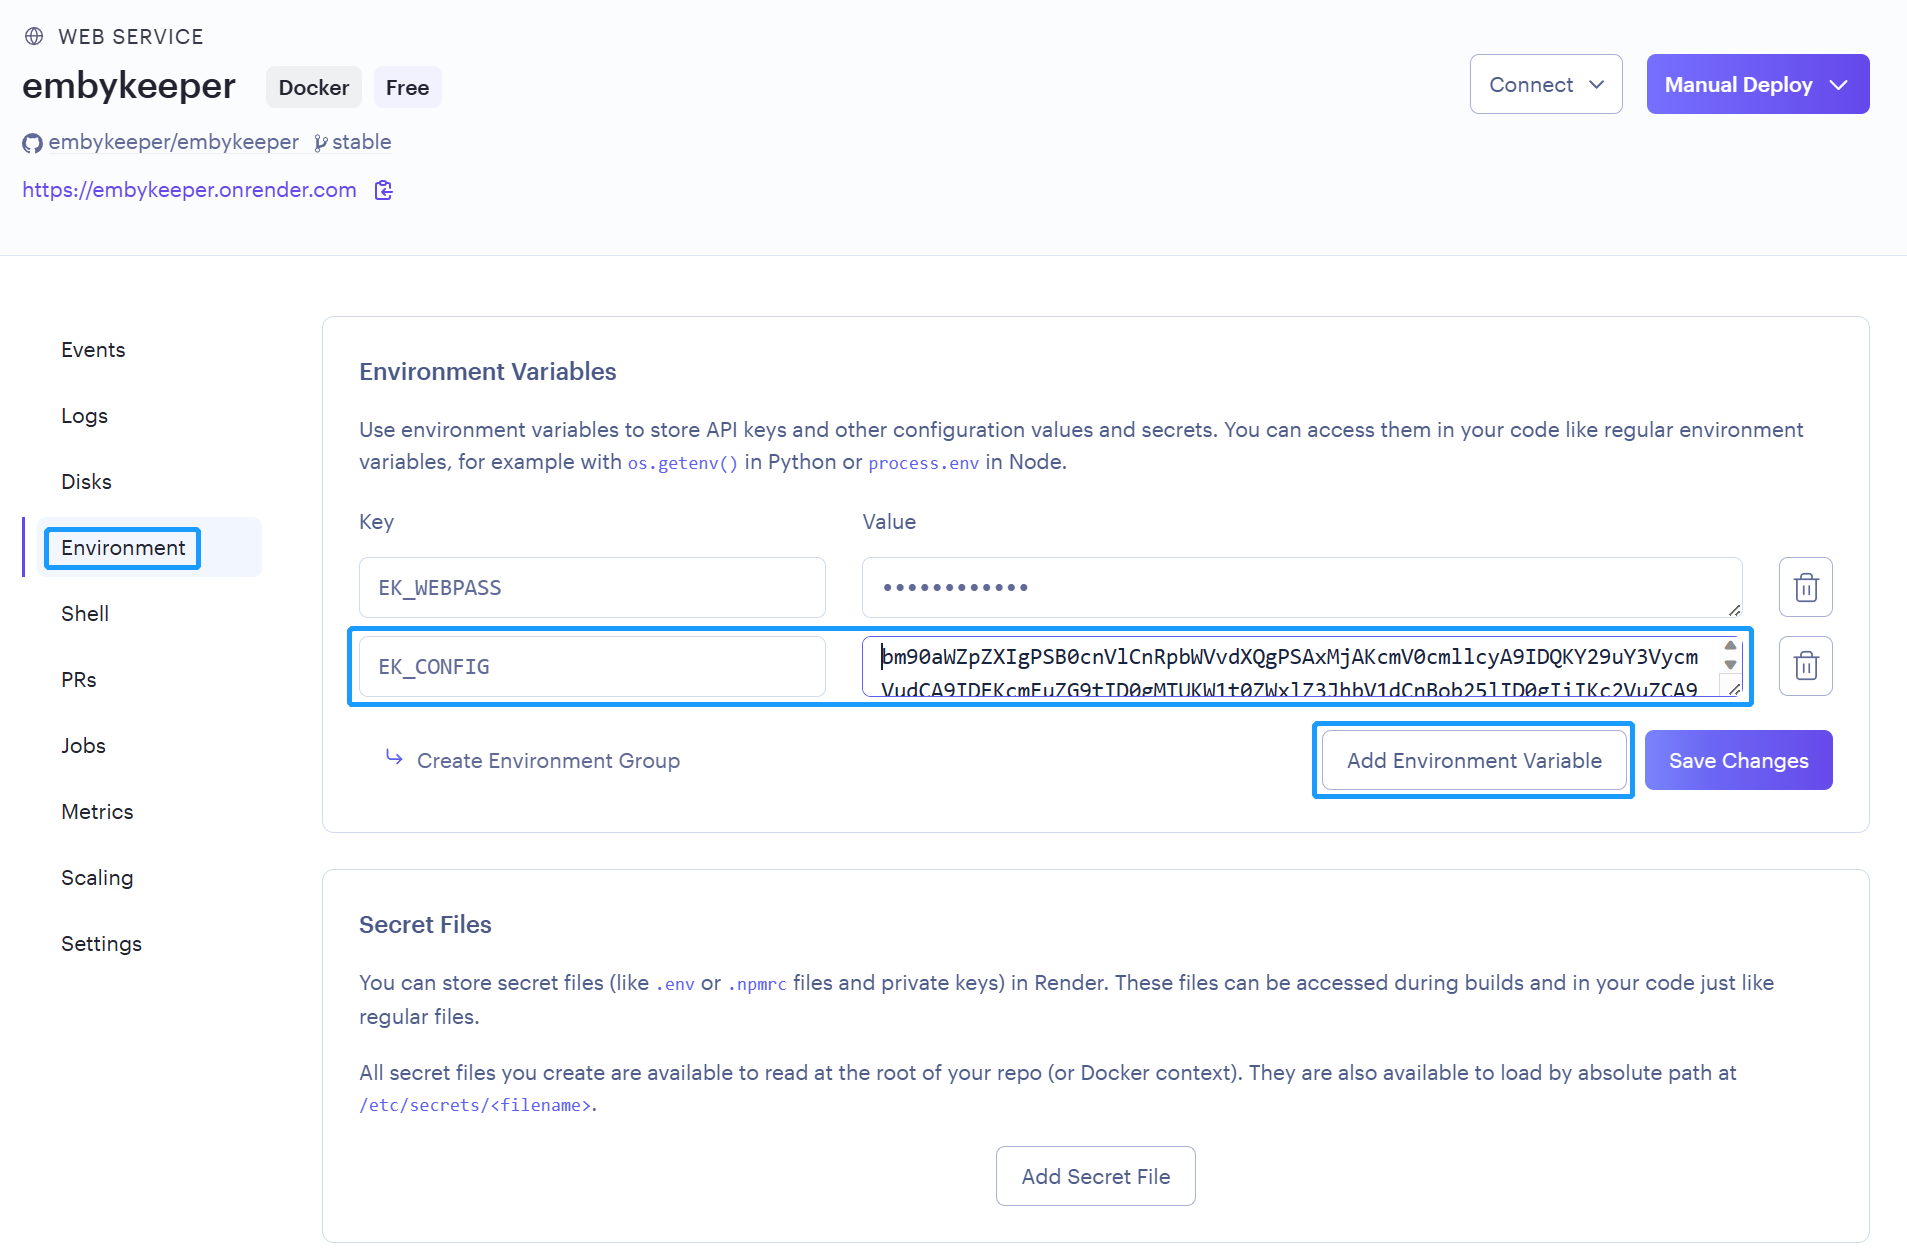
Task: Click the copy URL icon next to embykeeper.onrender.com
Action: coord(384,190)
